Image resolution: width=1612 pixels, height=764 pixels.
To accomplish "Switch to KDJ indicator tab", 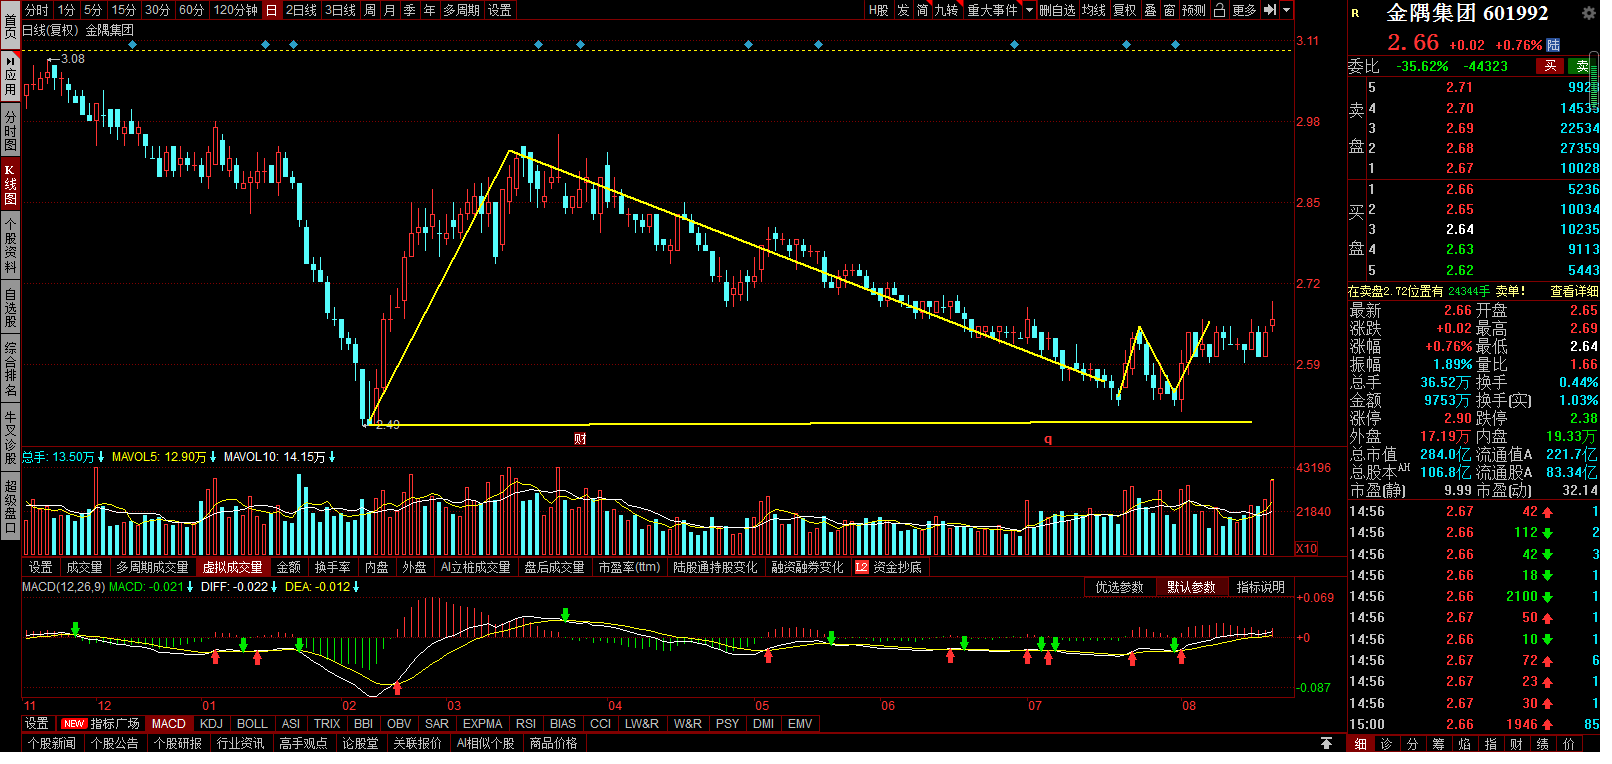I will pyautogui.click(x=211, y=723).
